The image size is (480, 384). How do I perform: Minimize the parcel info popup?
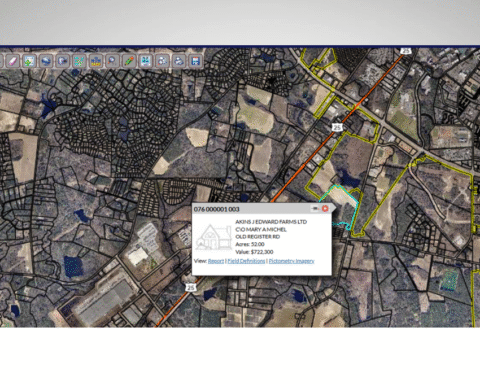315,209
